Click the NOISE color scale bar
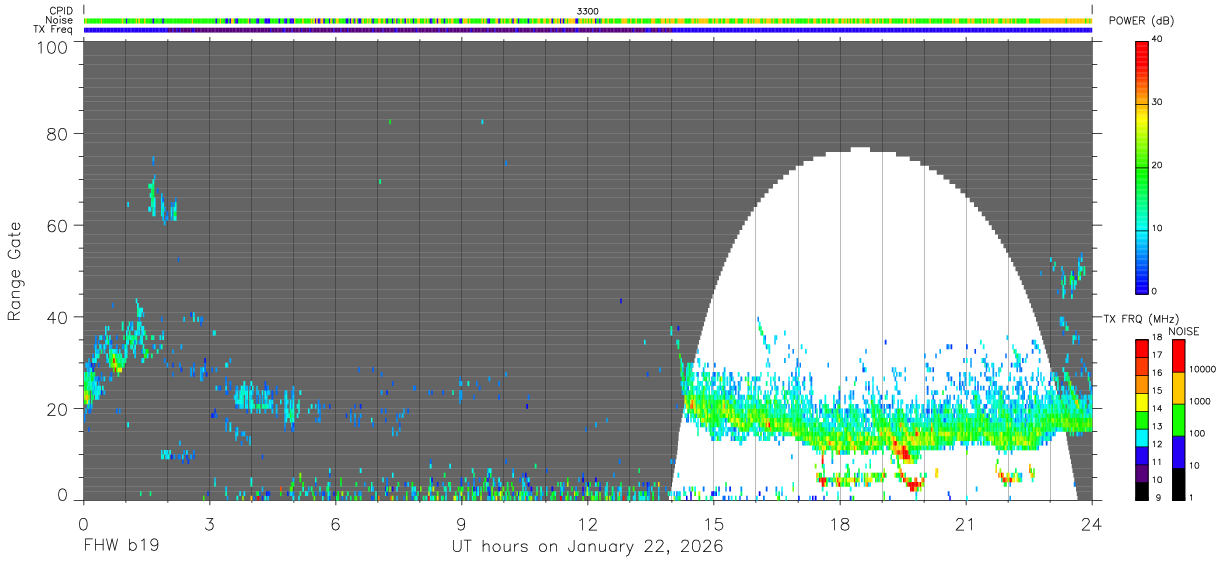Viewport: 1228px width, 567px height. pyautogui.click(x=1178, y=419)
